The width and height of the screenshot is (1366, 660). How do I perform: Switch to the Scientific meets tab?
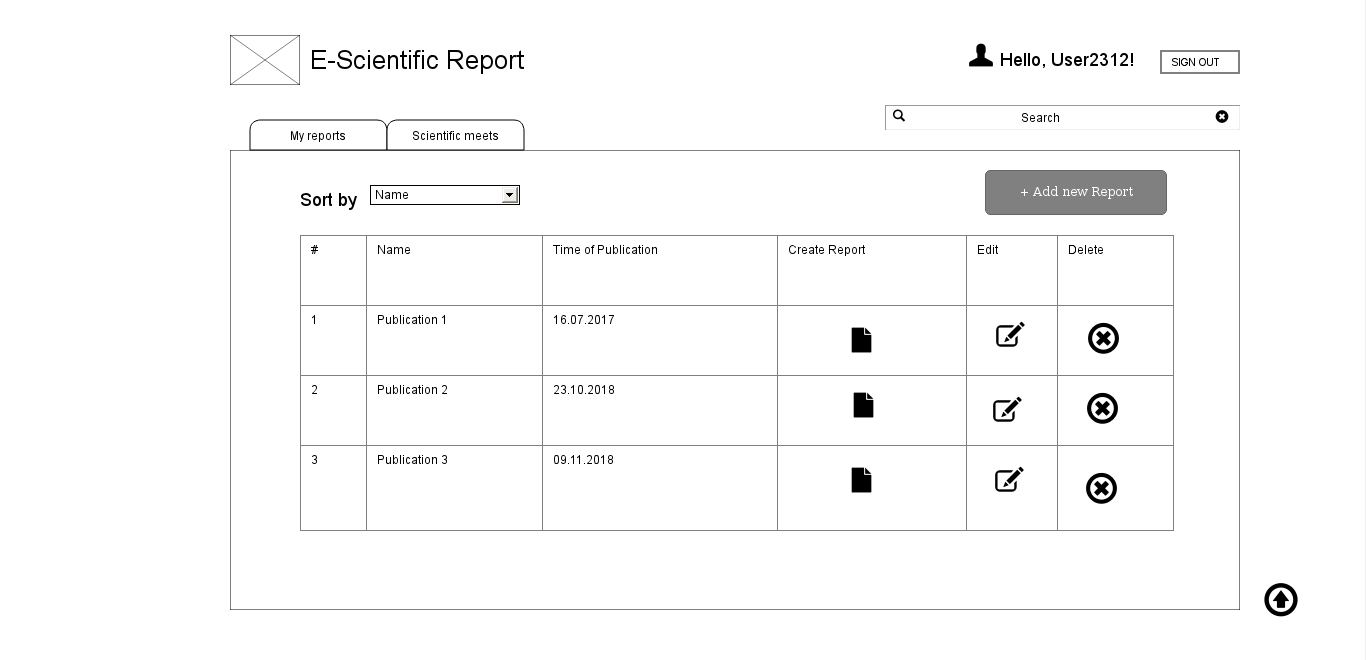click(455, 136)
